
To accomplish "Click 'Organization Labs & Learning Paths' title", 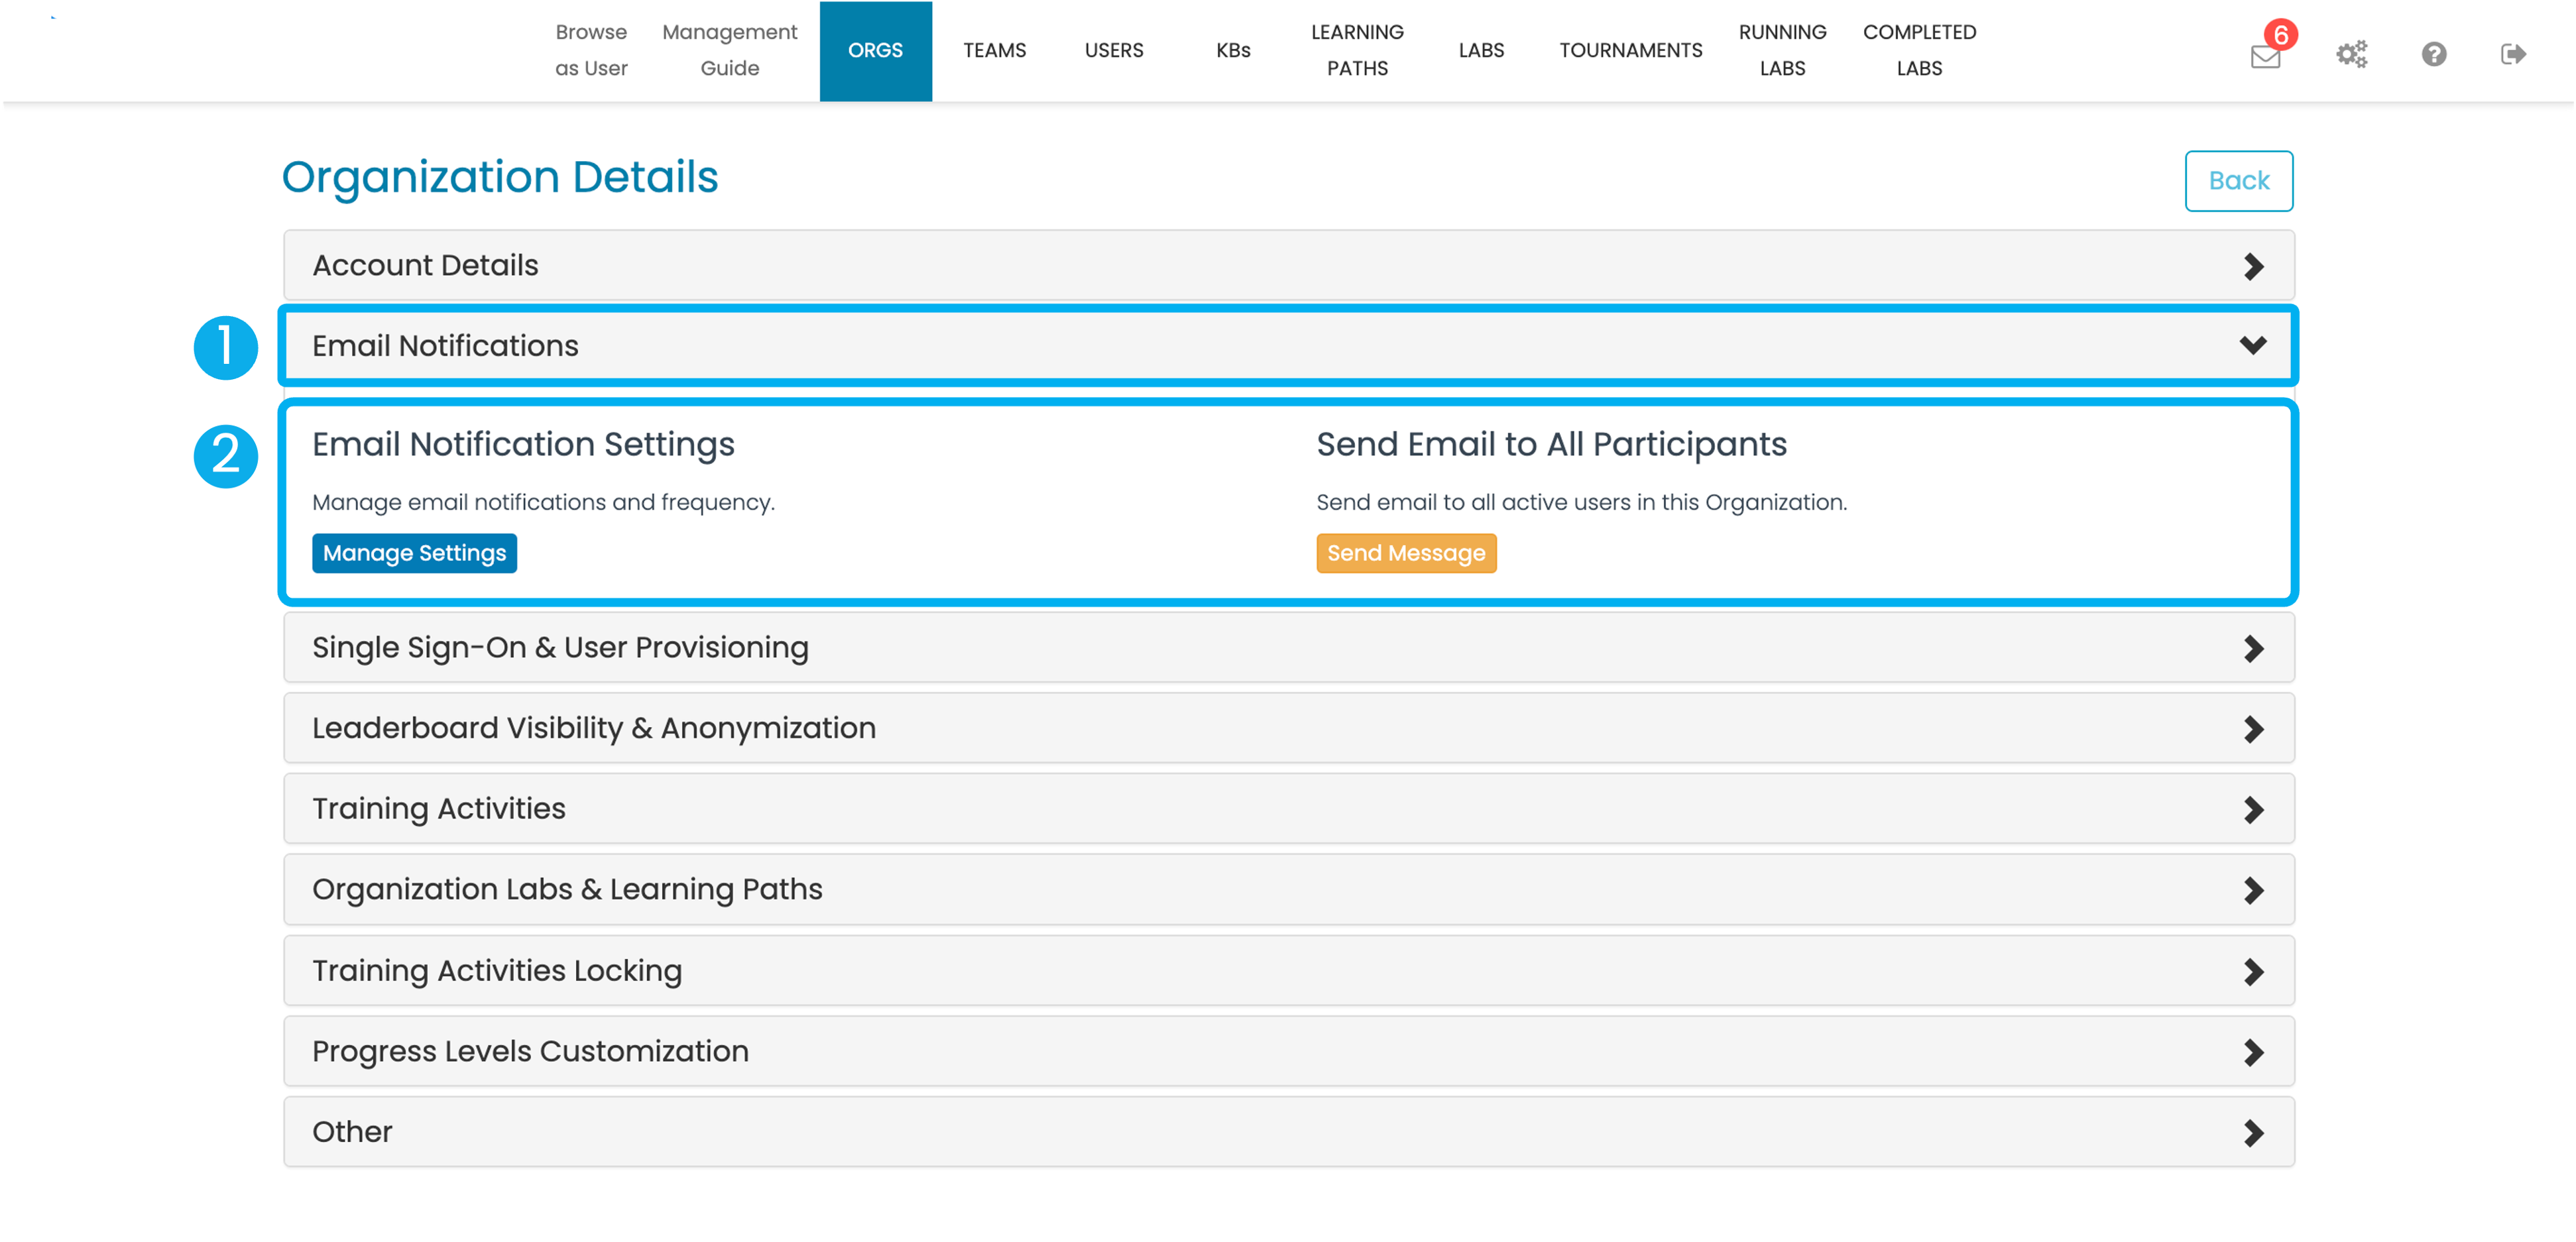I will tap(567, 890).
